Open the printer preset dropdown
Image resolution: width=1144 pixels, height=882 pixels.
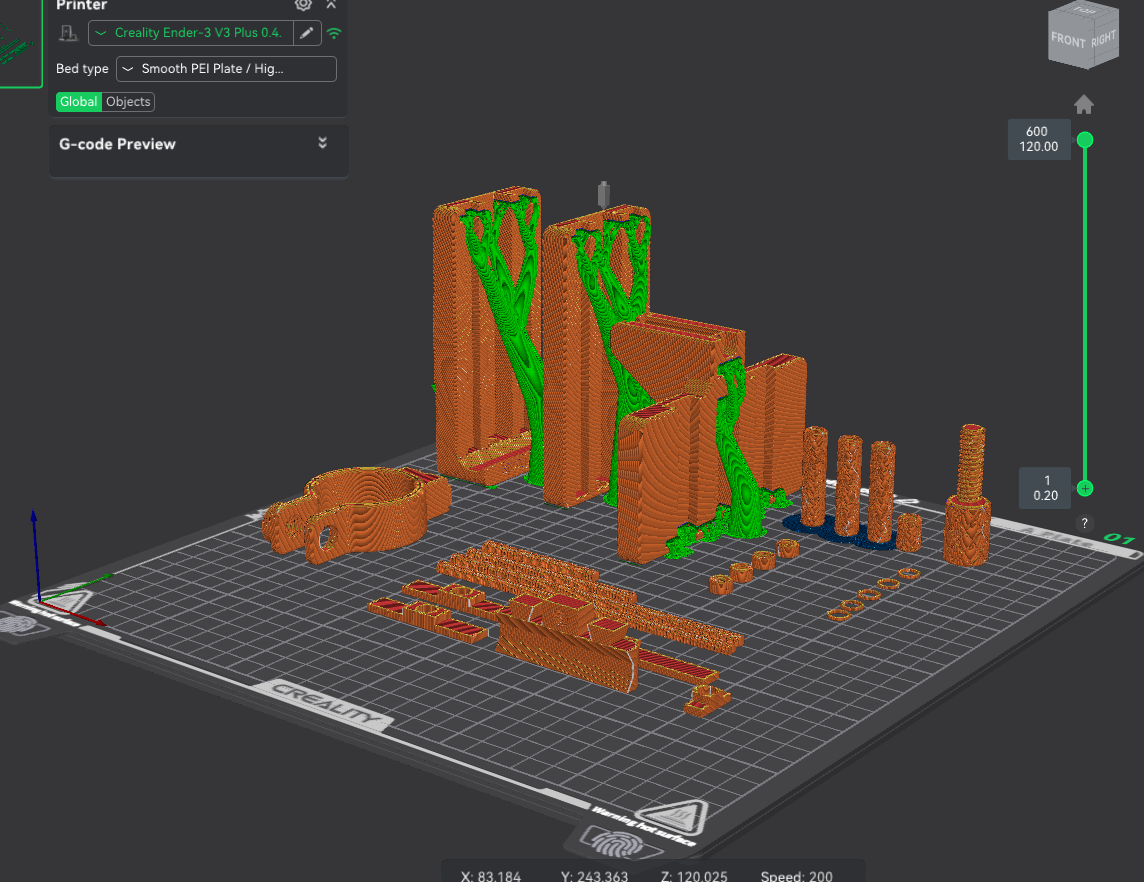pyautogui.click(x=190, y=33)
